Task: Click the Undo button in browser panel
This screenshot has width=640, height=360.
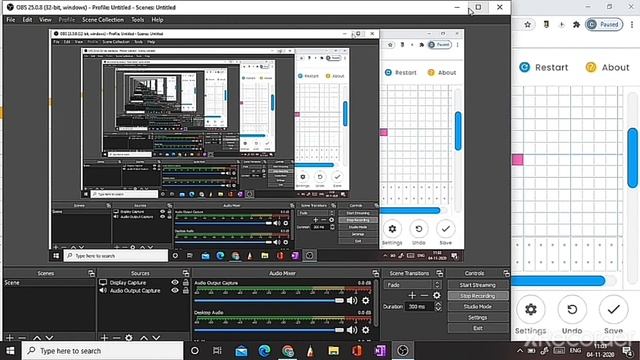Action: [572, 310]
